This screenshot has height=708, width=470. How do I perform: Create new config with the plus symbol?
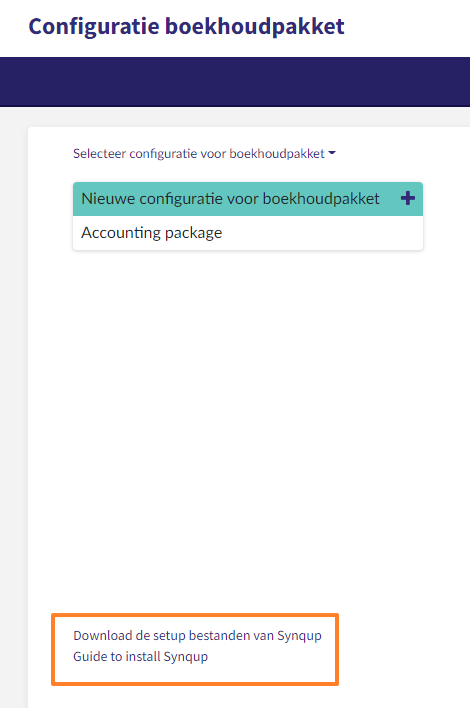407,198
